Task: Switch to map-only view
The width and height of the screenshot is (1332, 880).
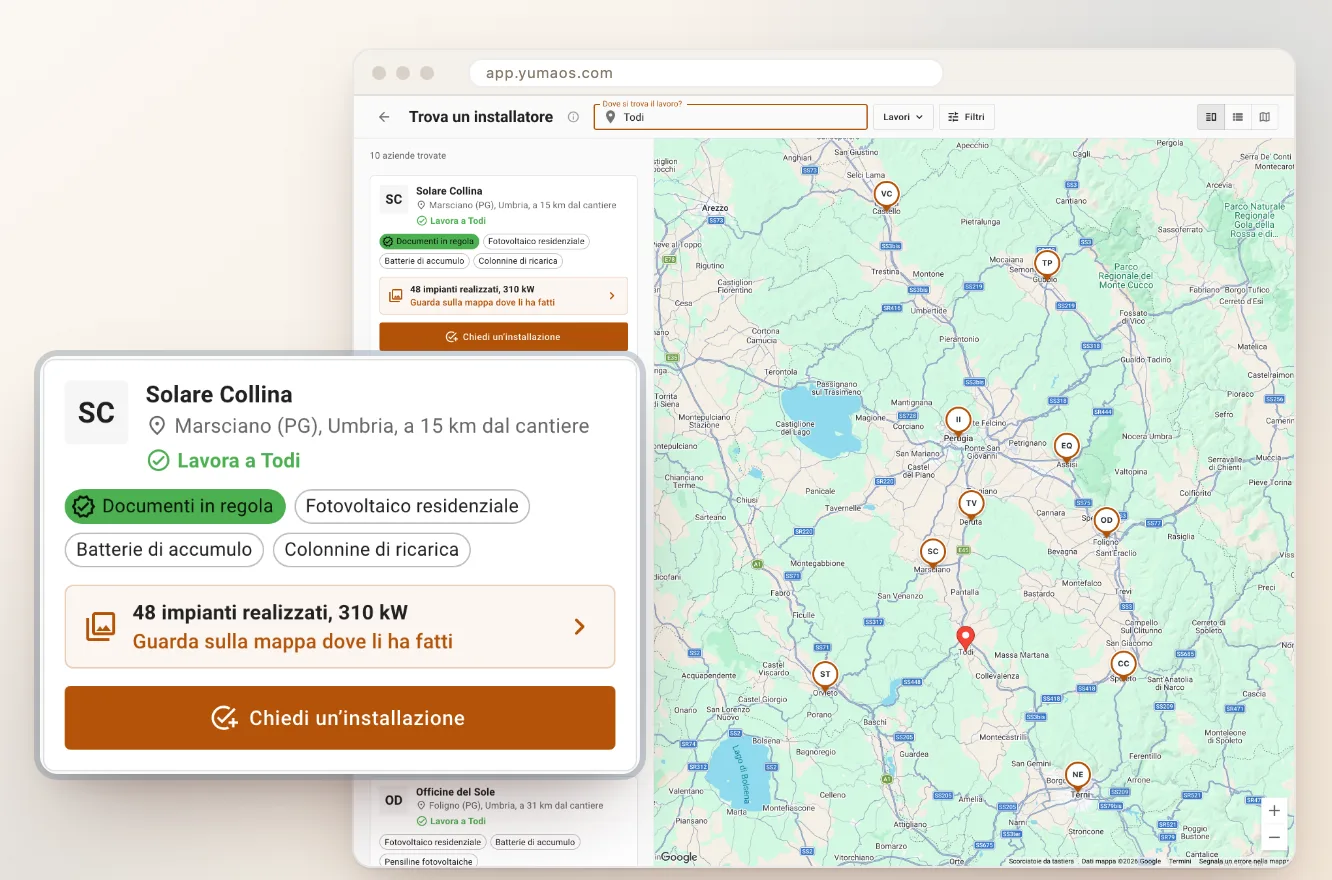Action: pyautogui.click(x=1265, y=117)
